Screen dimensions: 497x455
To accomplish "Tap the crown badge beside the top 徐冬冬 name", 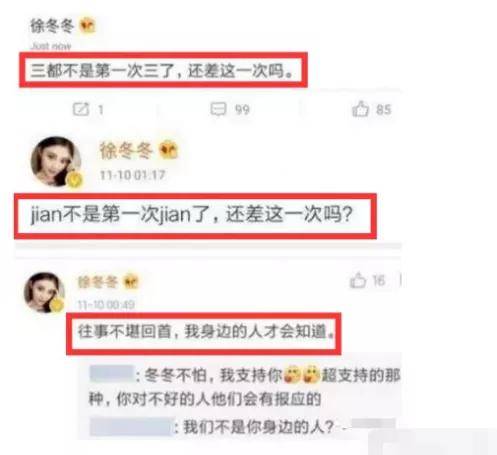I will 87,26.
